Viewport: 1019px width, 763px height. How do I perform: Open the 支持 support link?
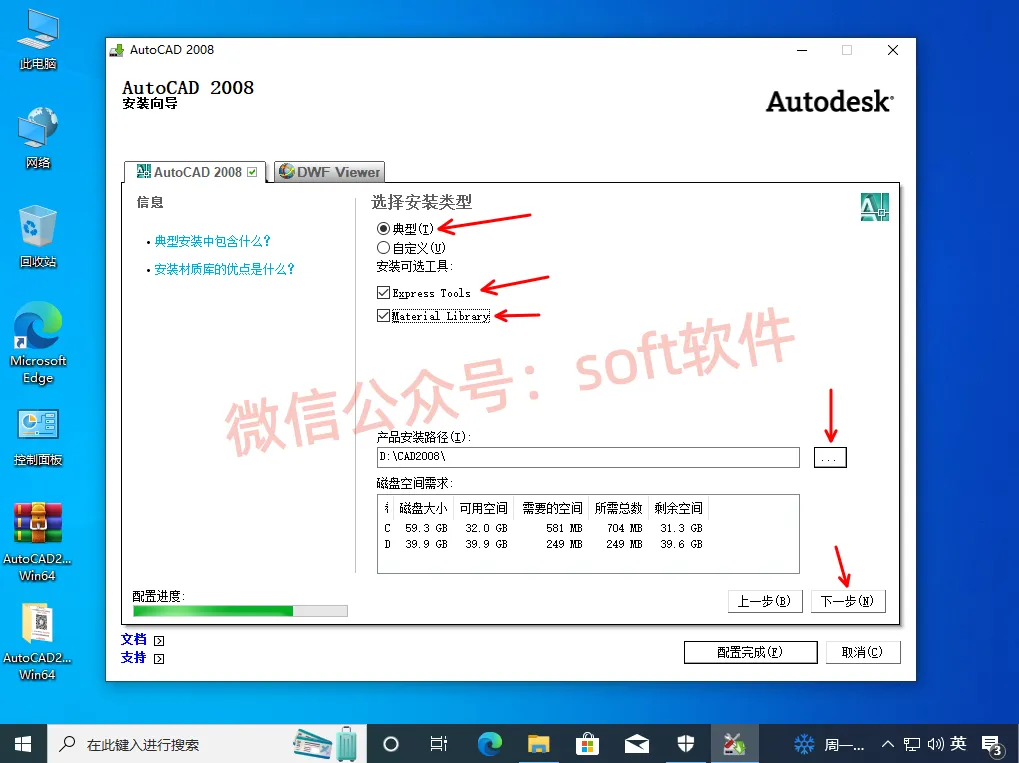pos(134,658)
